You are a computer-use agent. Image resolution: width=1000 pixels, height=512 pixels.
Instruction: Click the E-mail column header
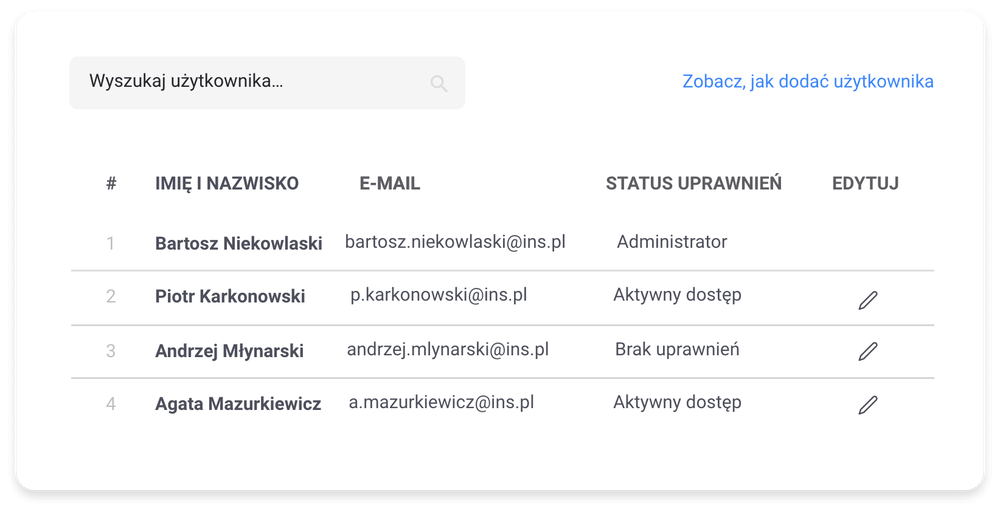click(390, 184)
